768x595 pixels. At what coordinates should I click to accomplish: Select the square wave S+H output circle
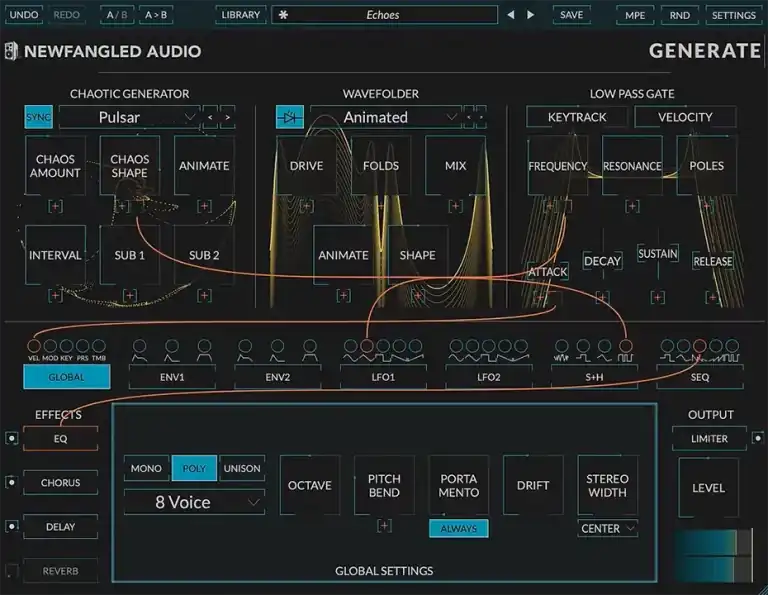coord(625,346)
